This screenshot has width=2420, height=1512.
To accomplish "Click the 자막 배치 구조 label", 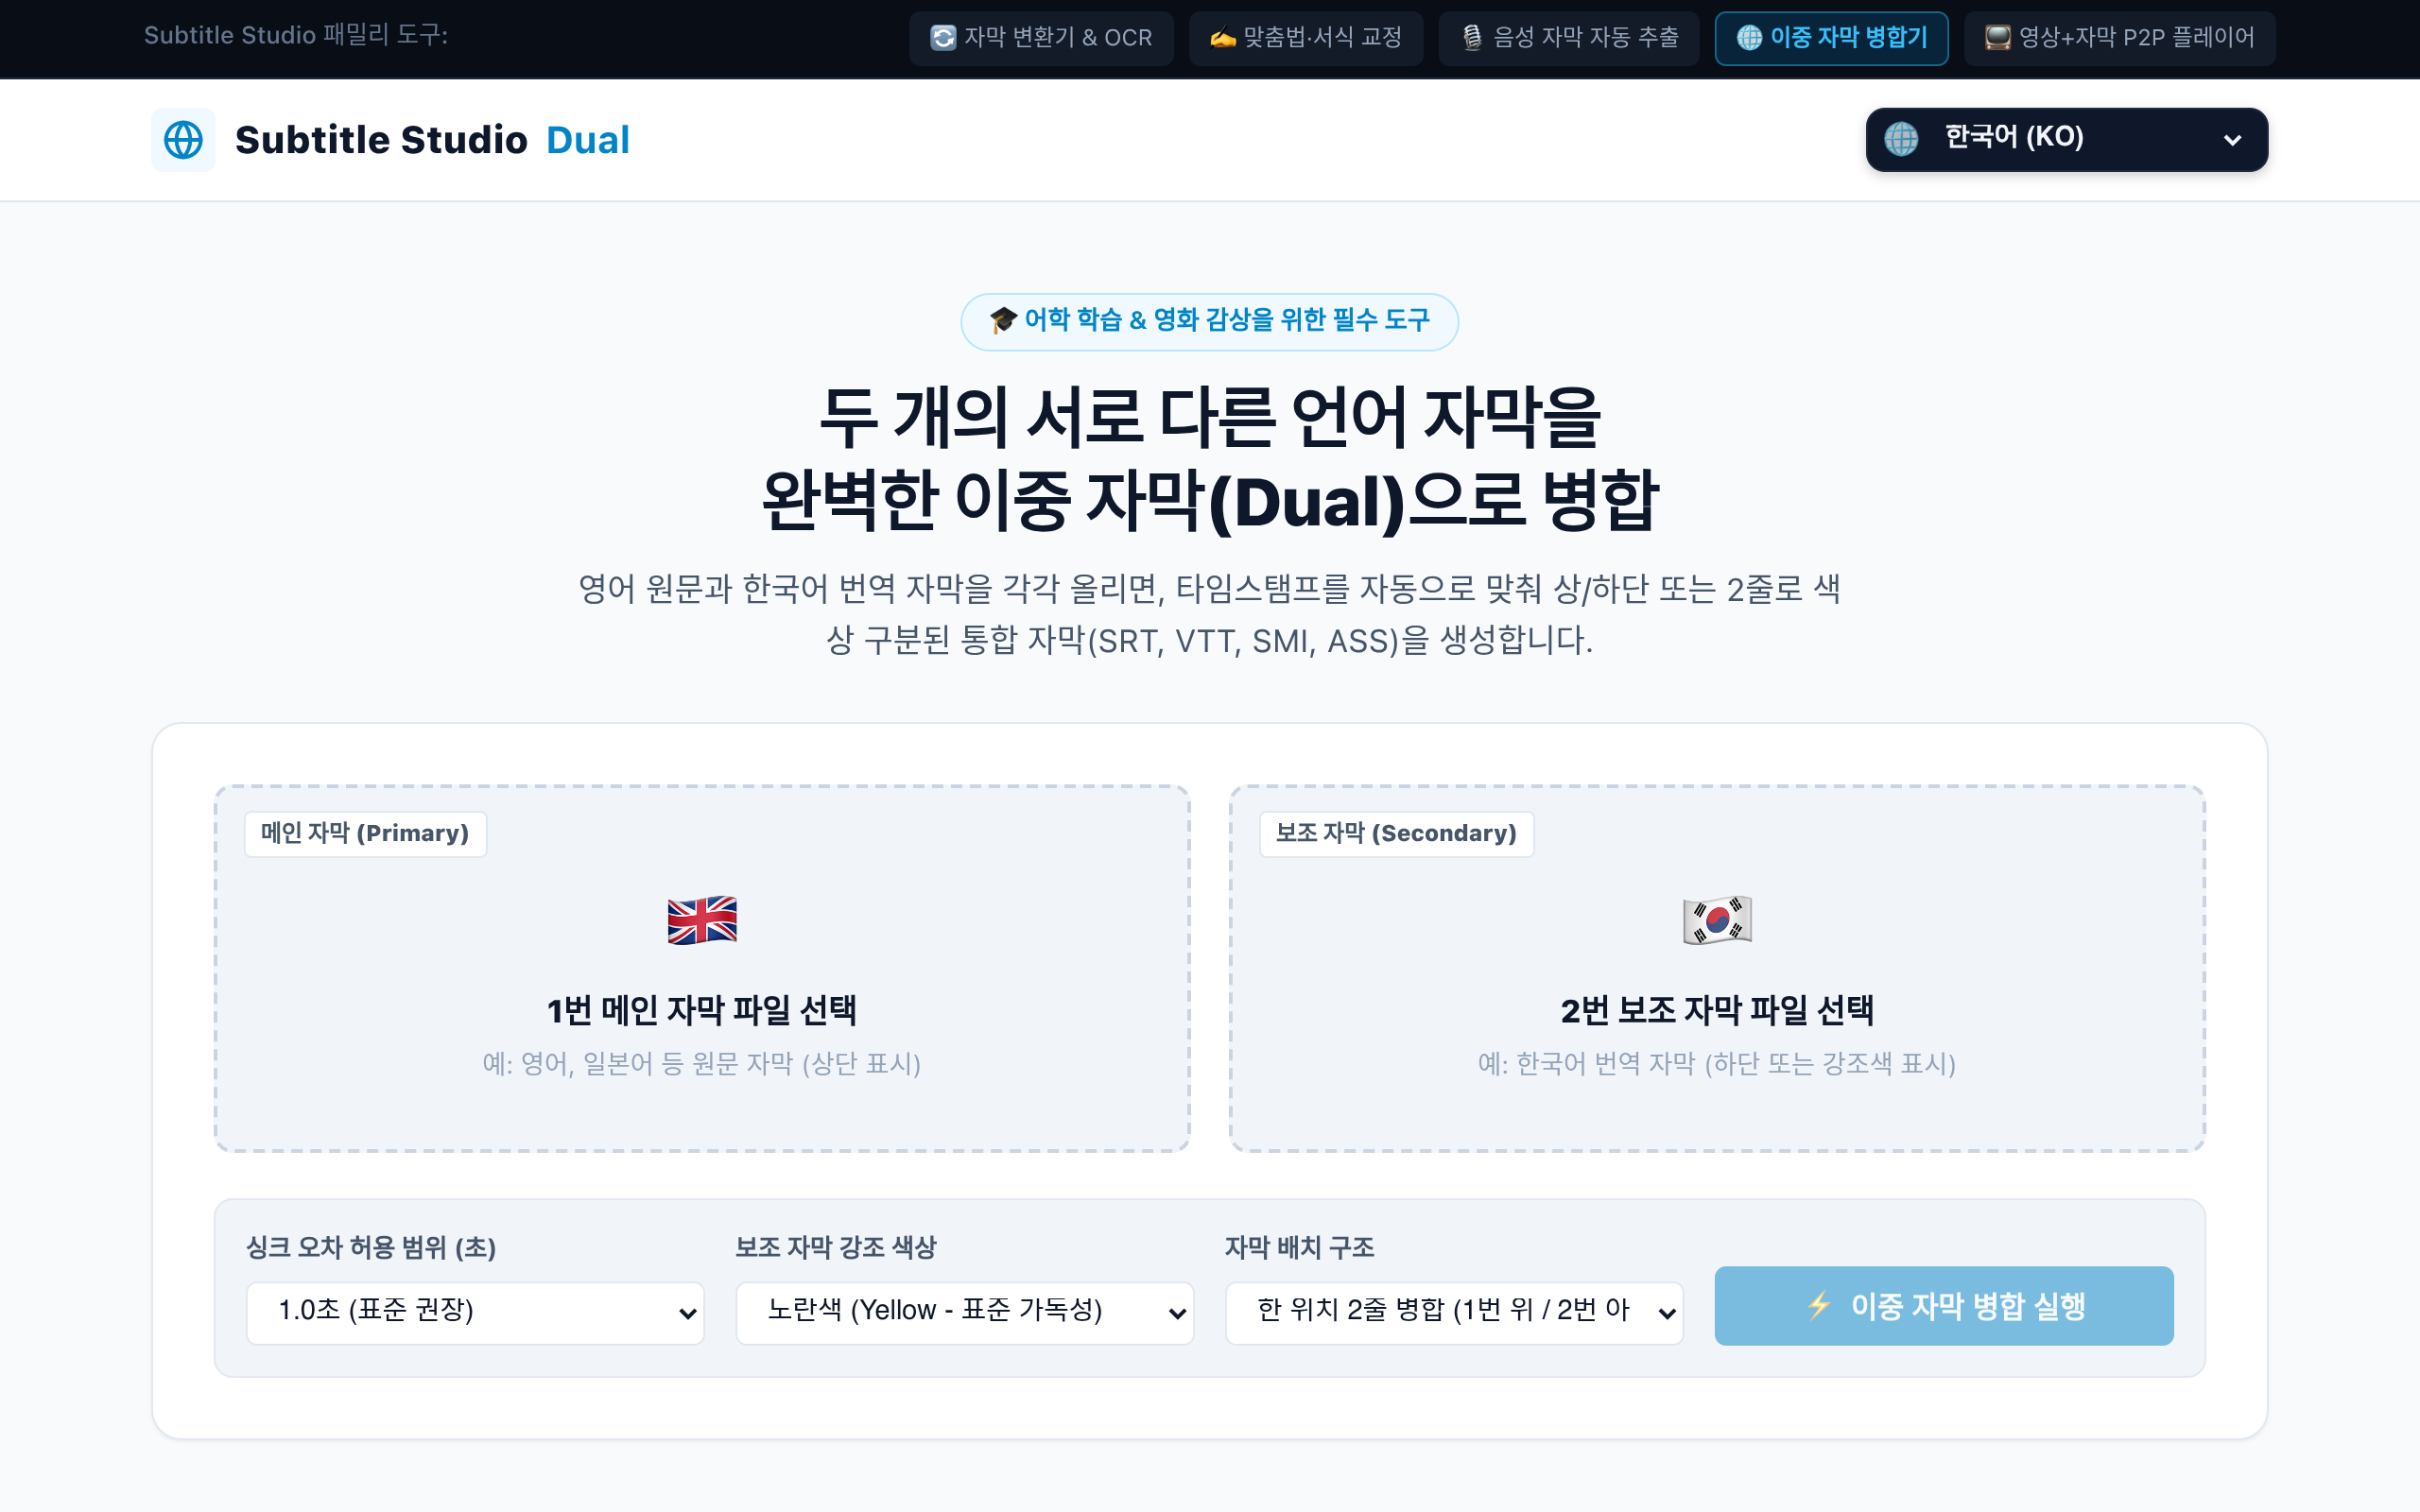I will (1299, 1247).
